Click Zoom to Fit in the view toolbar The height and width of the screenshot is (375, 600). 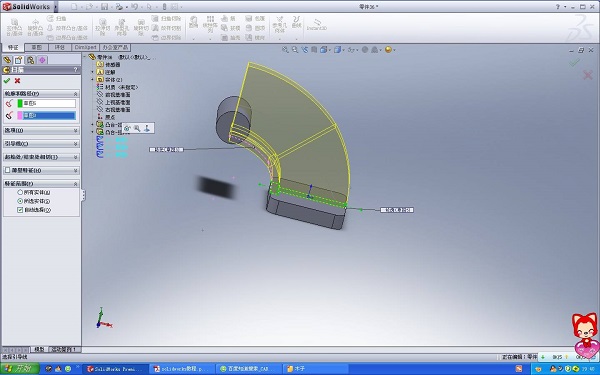click(x=285, y=50)
